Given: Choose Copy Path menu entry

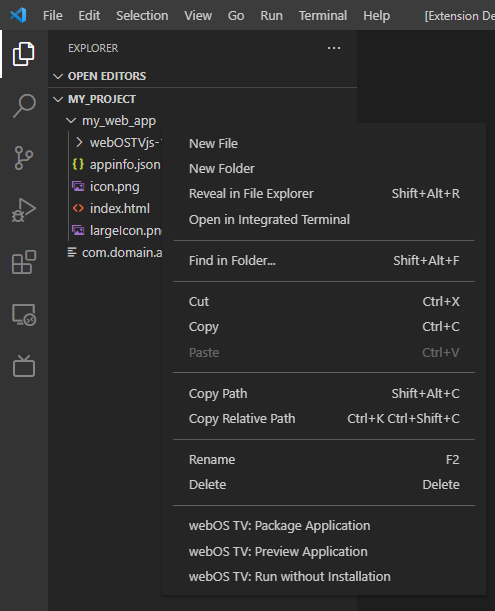Looking at the screenshot, I should pyautogui.click(x=324, y=394).
